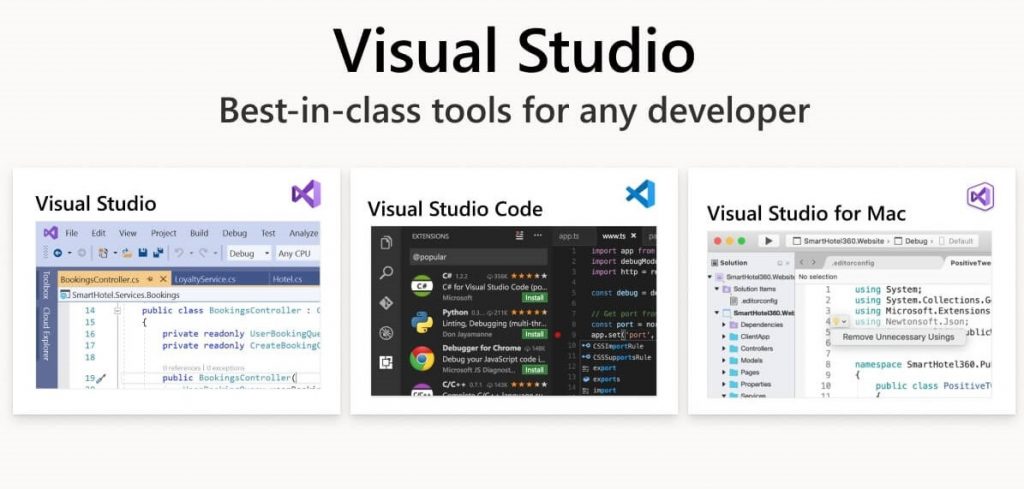
Task: Expand the Dependencies node in Solution
Action: 724,324
